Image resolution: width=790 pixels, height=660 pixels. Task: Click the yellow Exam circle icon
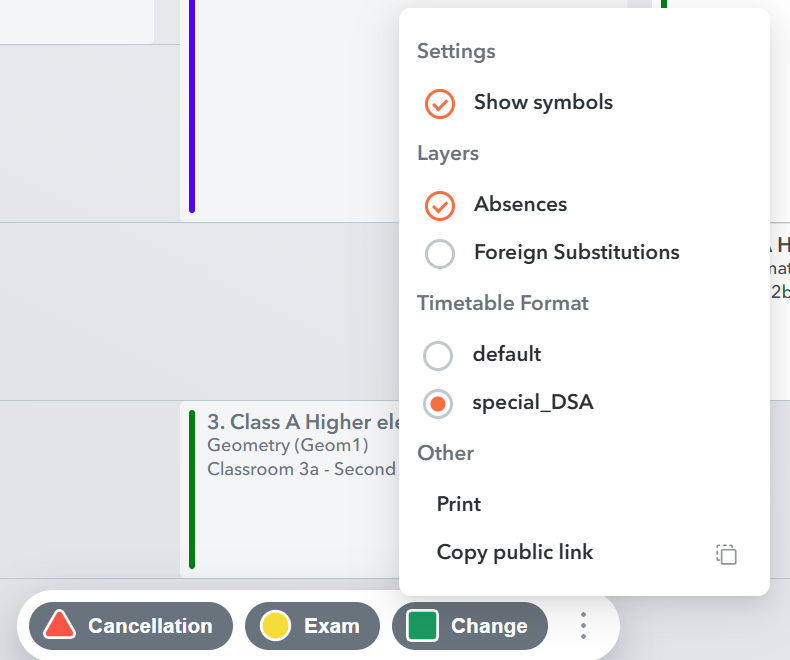coord(275,626)
